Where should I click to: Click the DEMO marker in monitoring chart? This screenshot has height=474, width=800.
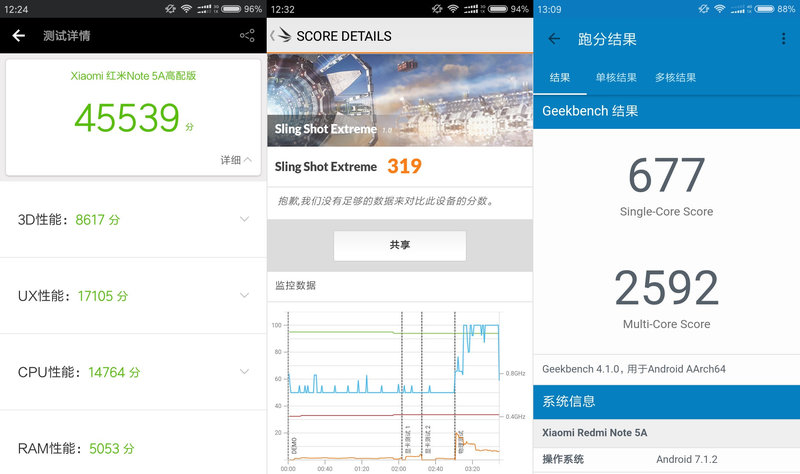coord(294,445)
